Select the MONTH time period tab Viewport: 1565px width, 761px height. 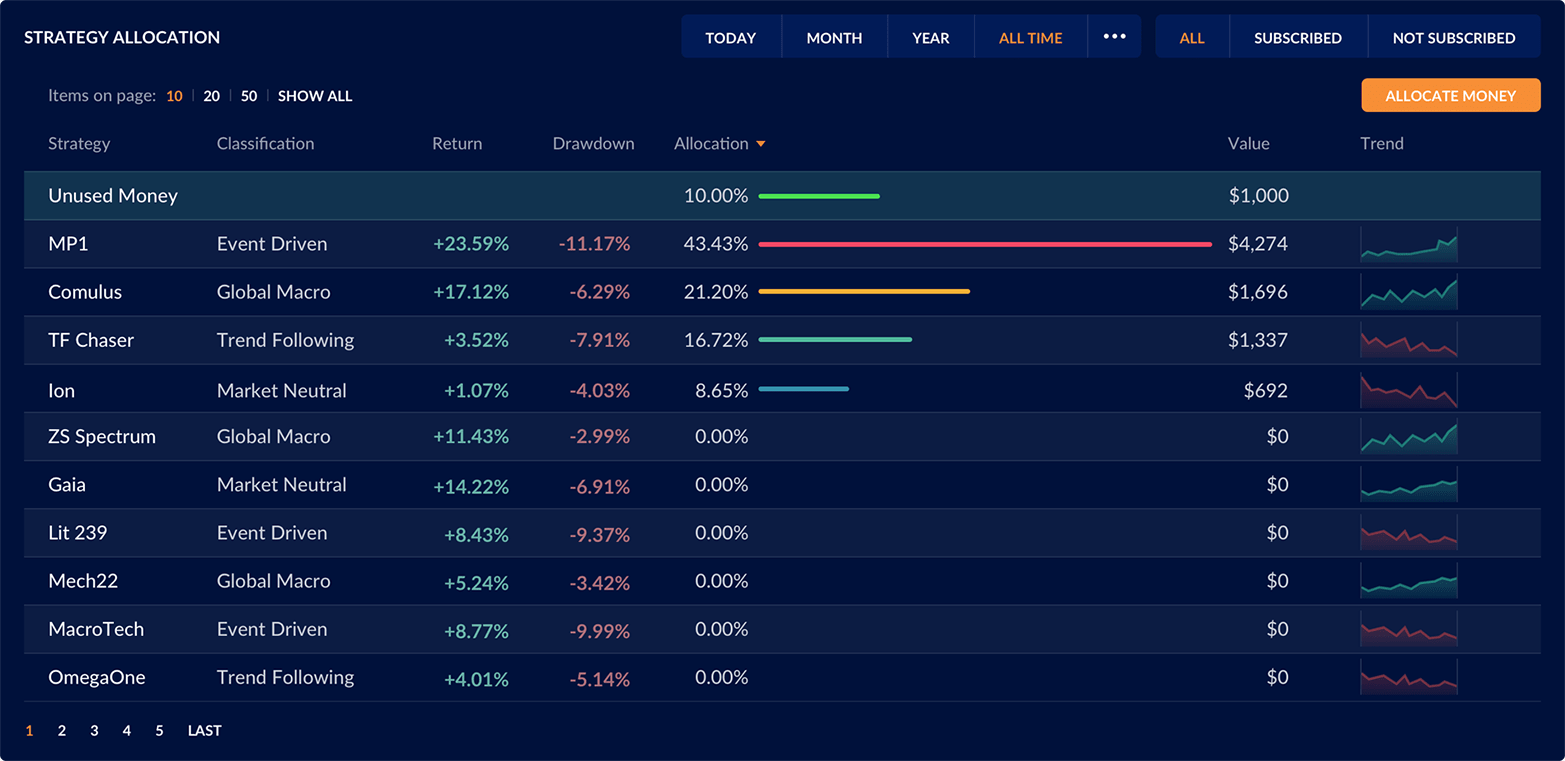[x=834, y=38]
